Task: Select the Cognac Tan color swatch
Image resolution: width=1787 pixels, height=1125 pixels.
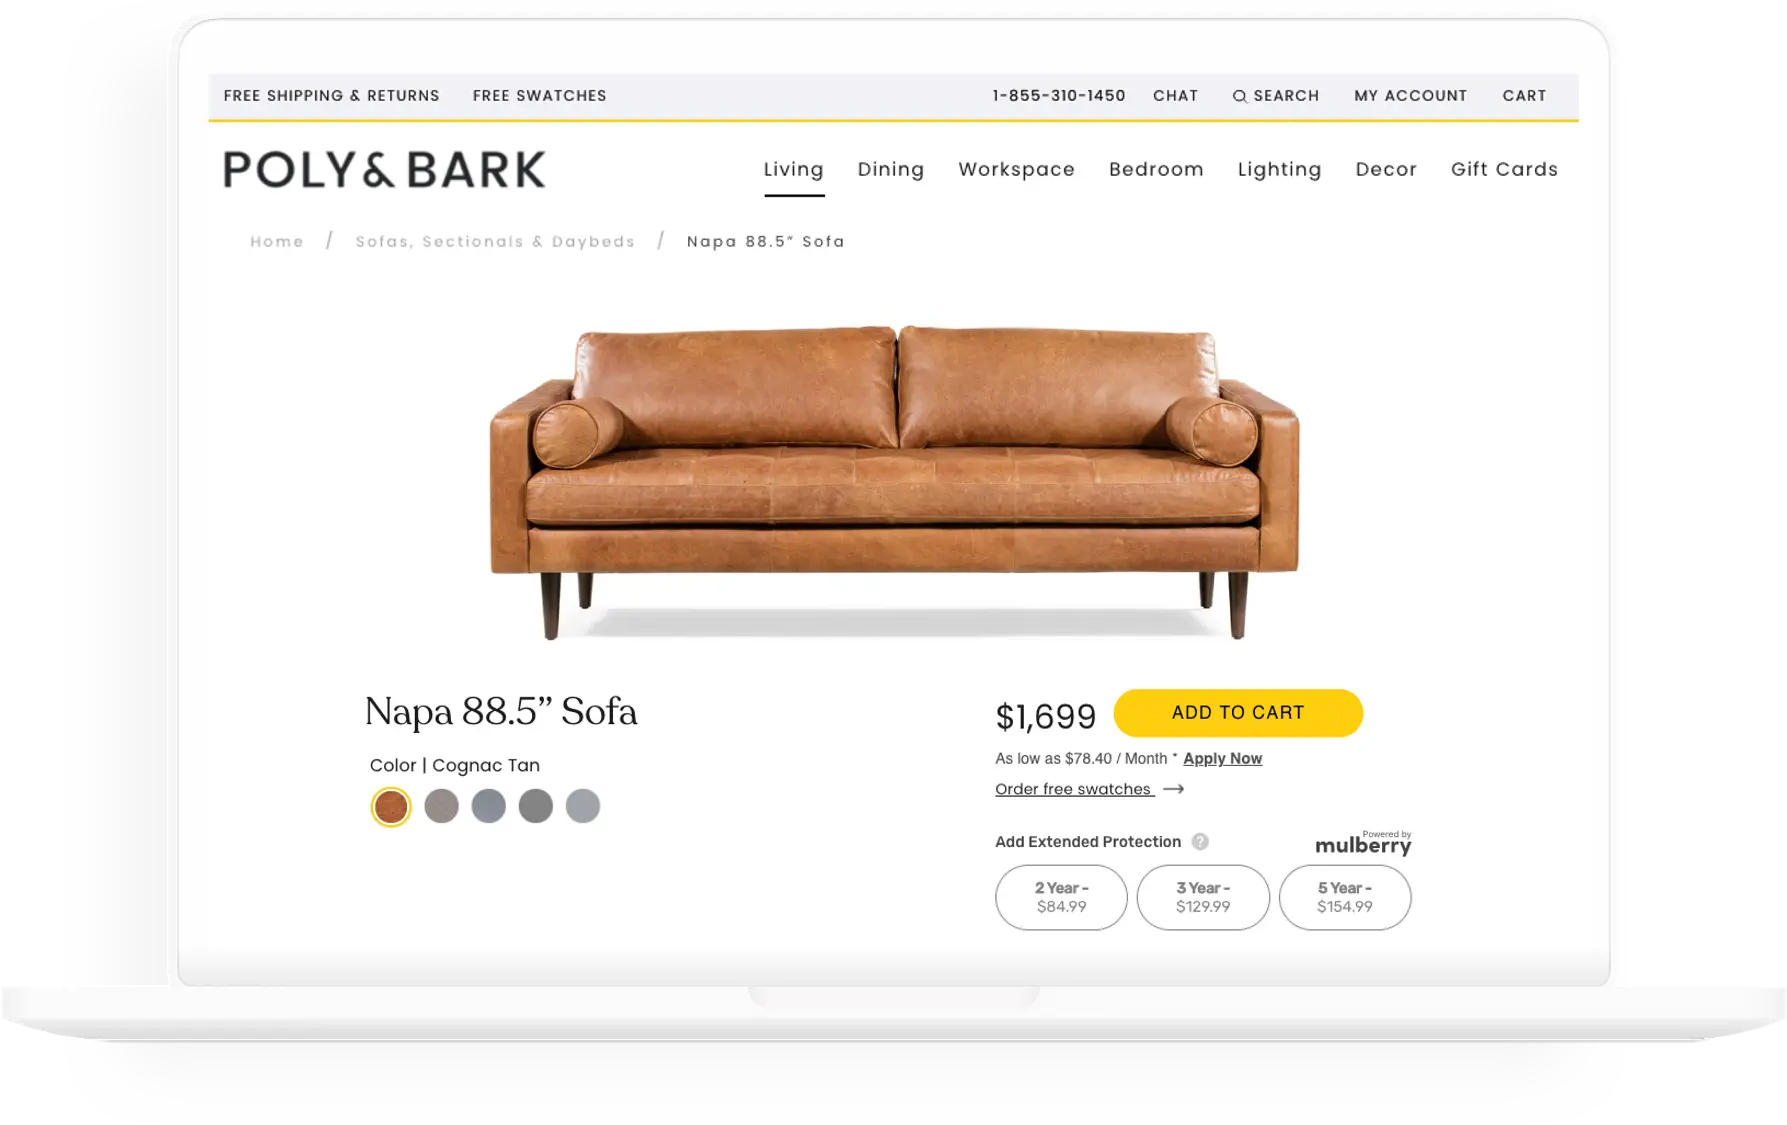Action: [391, 806]
